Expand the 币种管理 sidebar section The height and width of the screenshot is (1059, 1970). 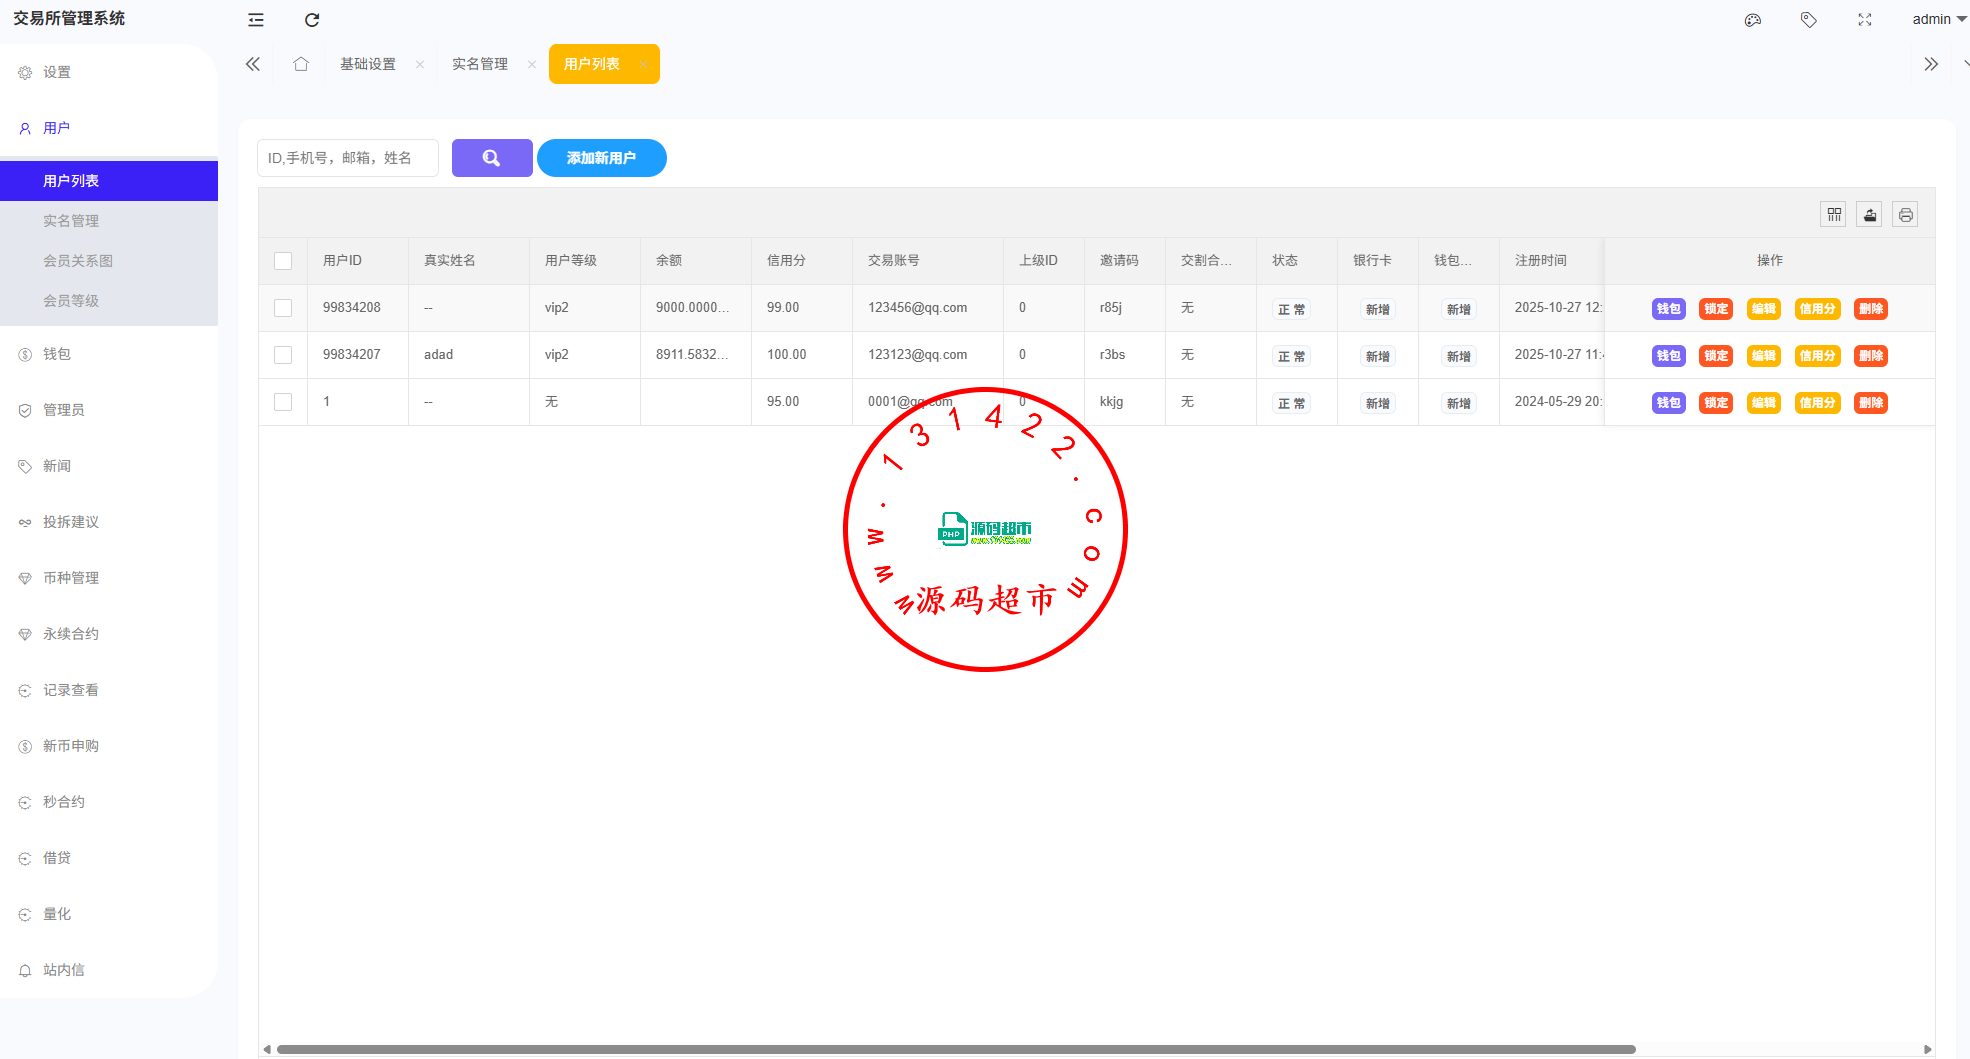[x=70, y=578]
